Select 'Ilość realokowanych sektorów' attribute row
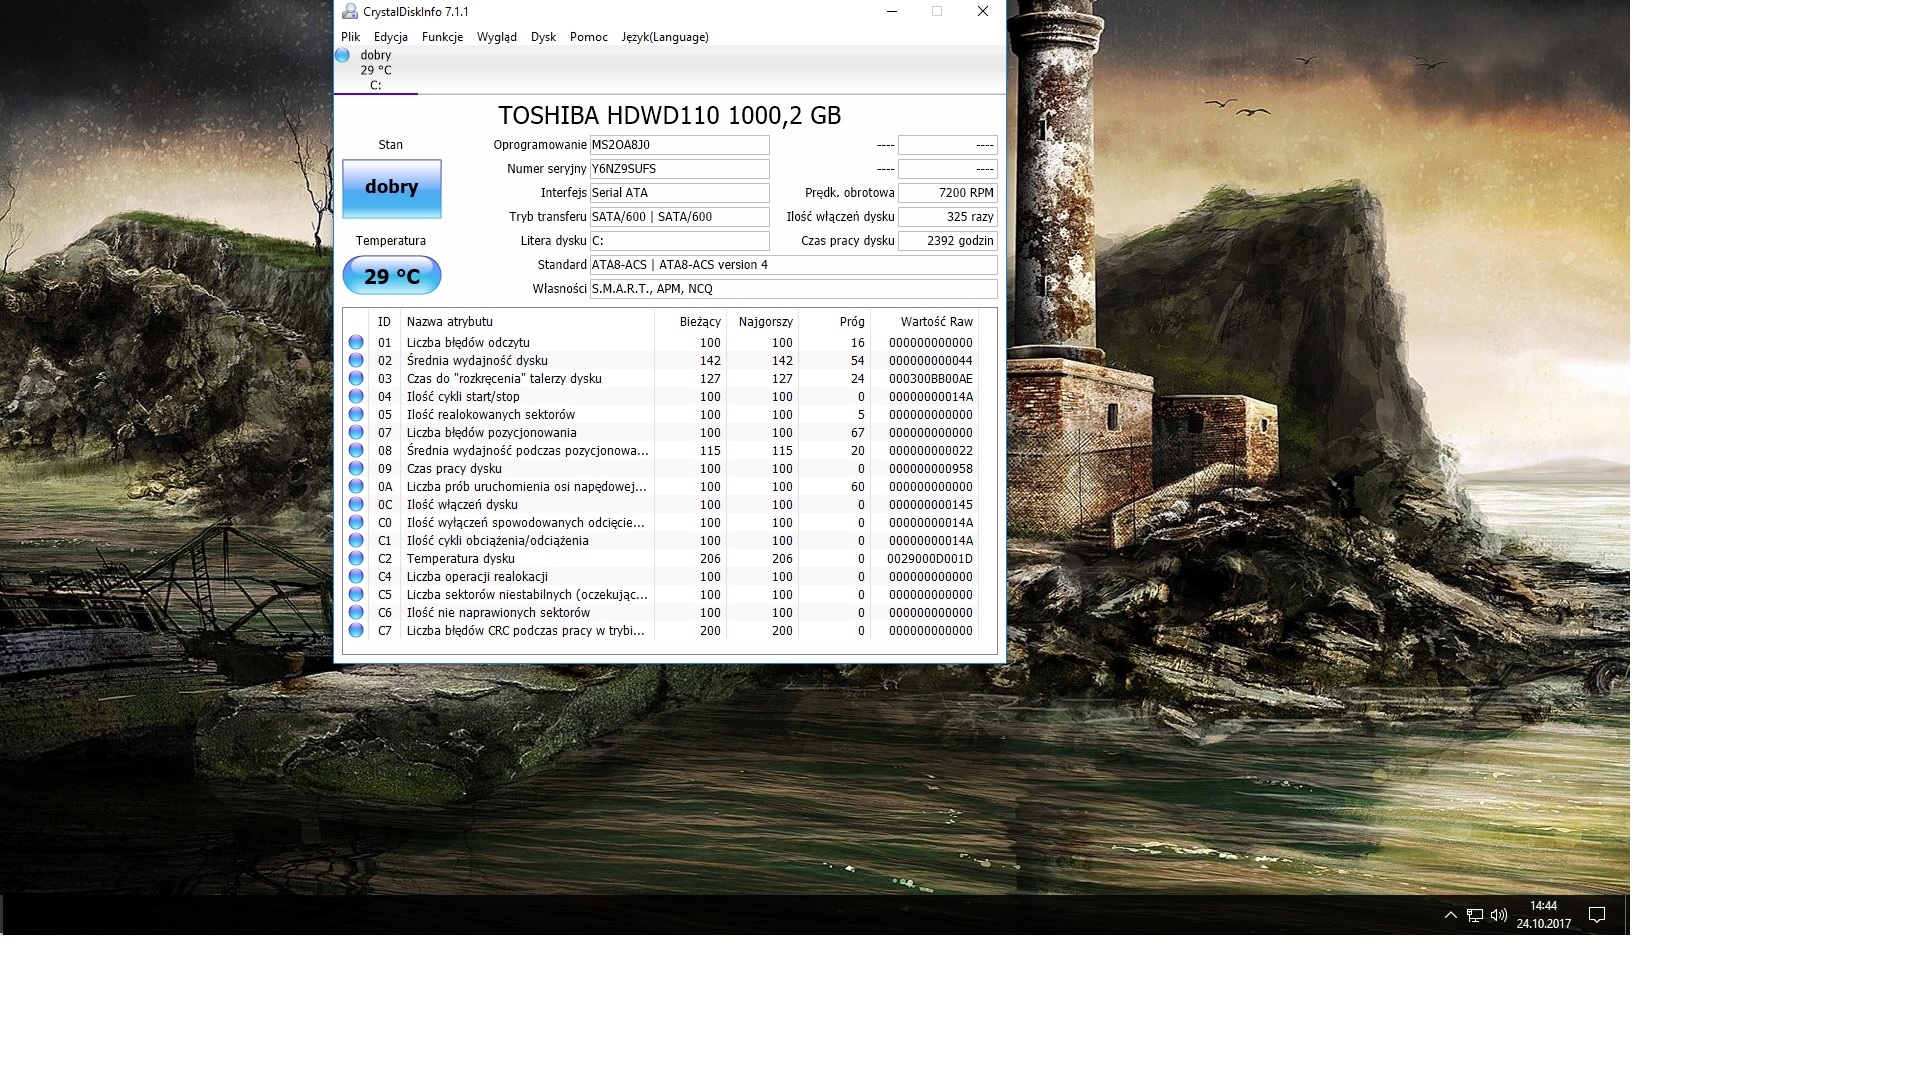Viewport: 1920px width, 1080px height. (661, 414)
